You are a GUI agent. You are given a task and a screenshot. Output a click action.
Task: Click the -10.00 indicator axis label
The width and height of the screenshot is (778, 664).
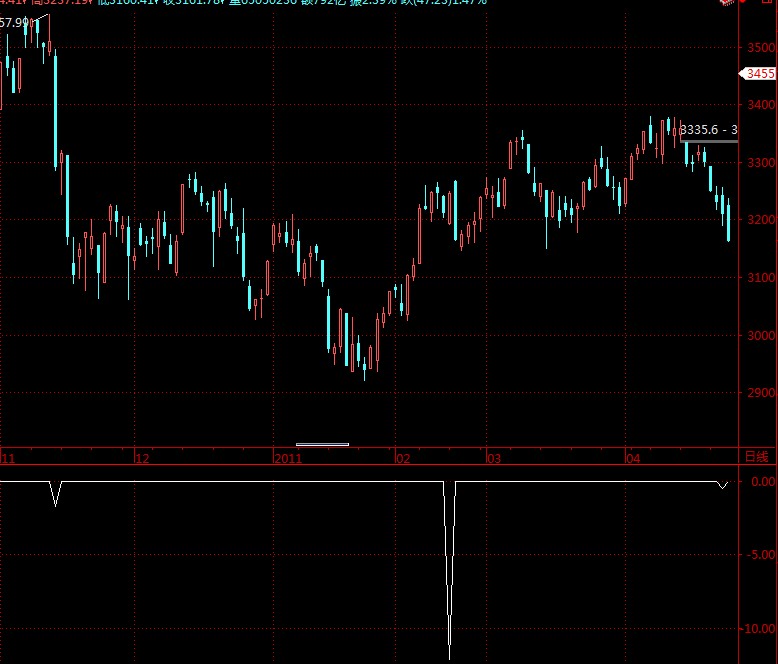759,629
